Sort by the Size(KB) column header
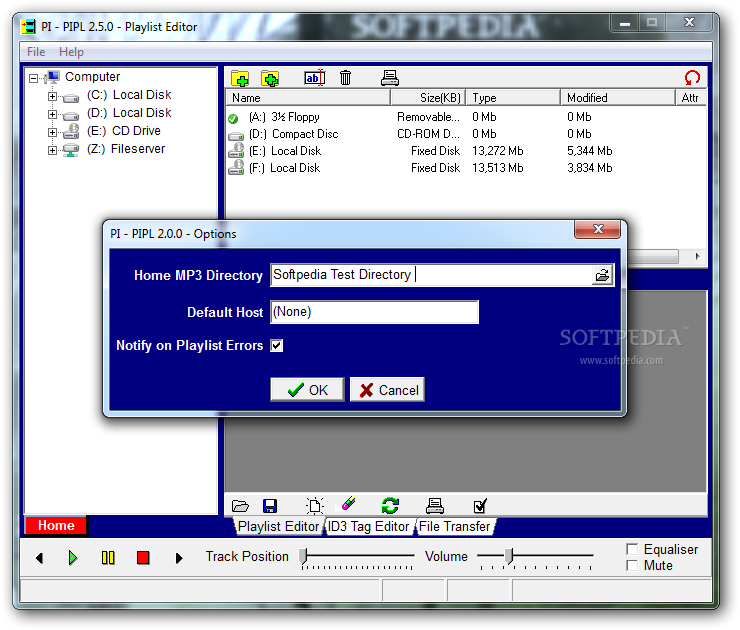 428,98
